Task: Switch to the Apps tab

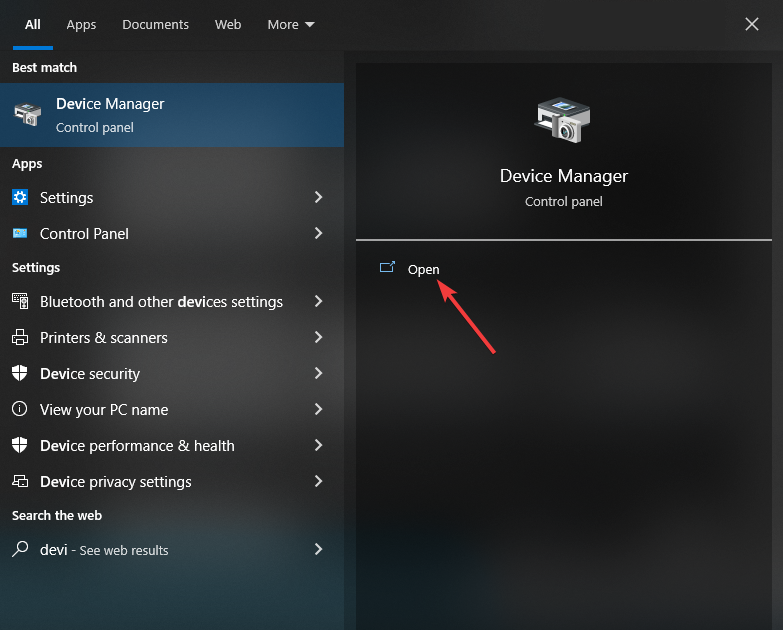Action: pyautogui.click(x=81, y=24)
